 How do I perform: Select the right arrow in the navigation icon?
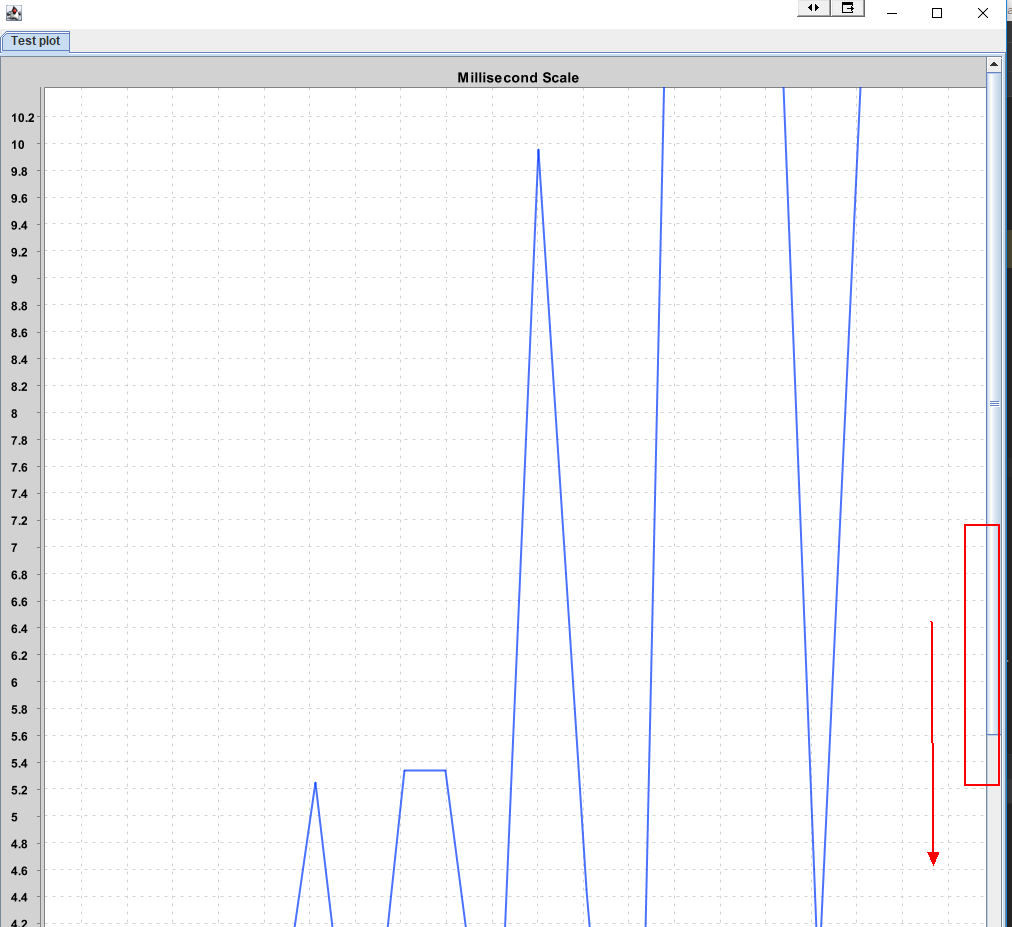pyautogui.click(x=818, y=8)
